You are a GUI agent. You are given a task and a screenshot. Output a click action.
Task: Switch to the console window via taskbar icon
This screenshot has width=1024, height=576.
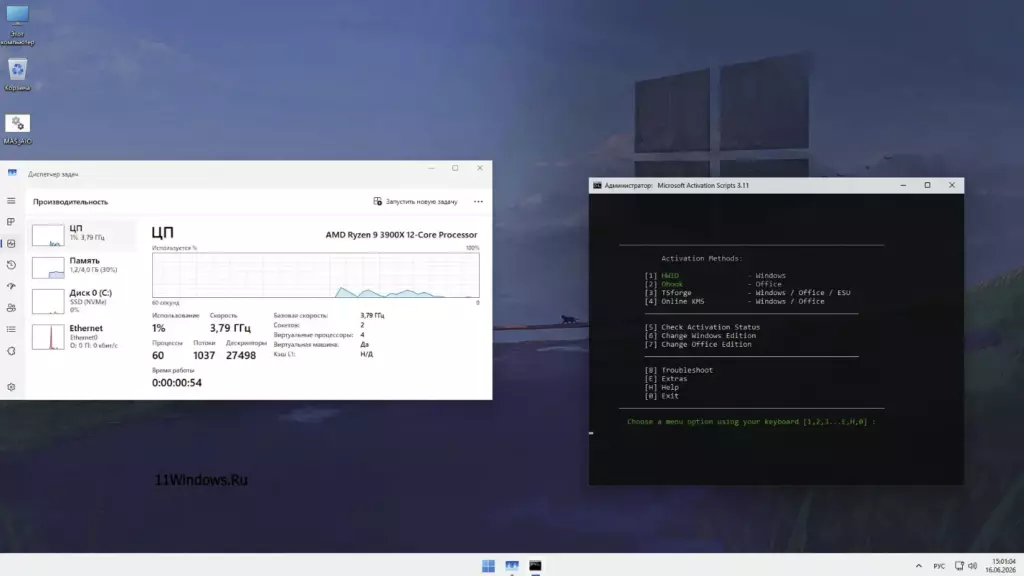tap(536, 566)
